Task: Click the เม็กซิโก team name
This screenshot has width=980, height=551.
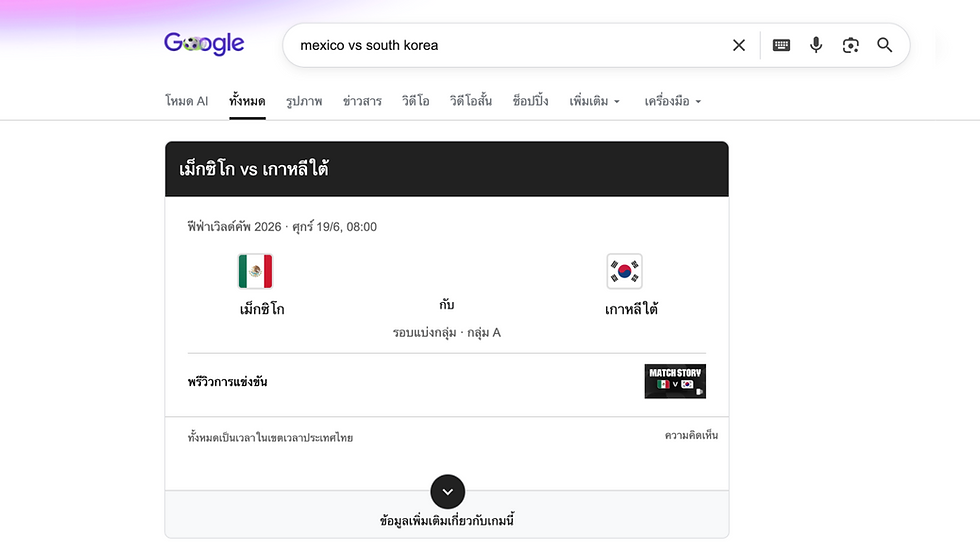Action: [262, 309]
